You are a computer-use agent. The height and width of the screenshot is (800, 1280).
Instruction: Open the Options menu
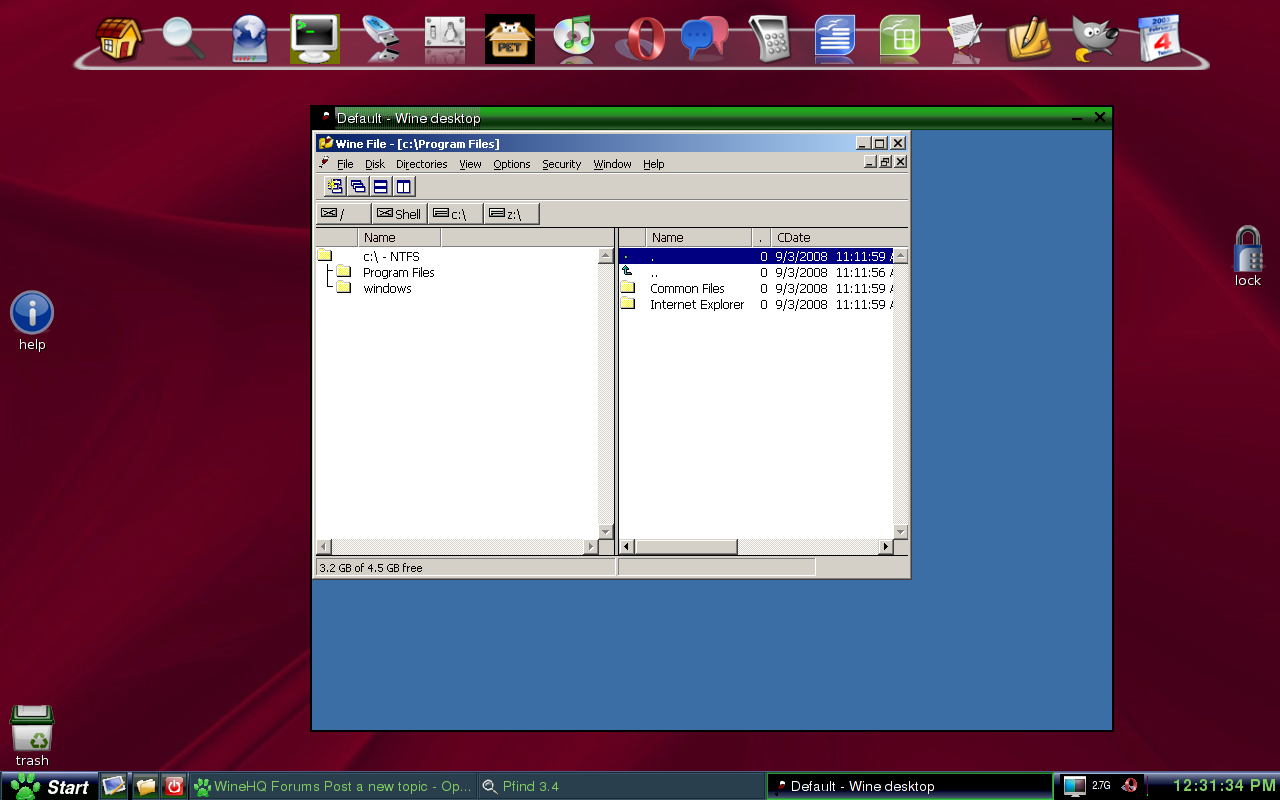(511, 164)
